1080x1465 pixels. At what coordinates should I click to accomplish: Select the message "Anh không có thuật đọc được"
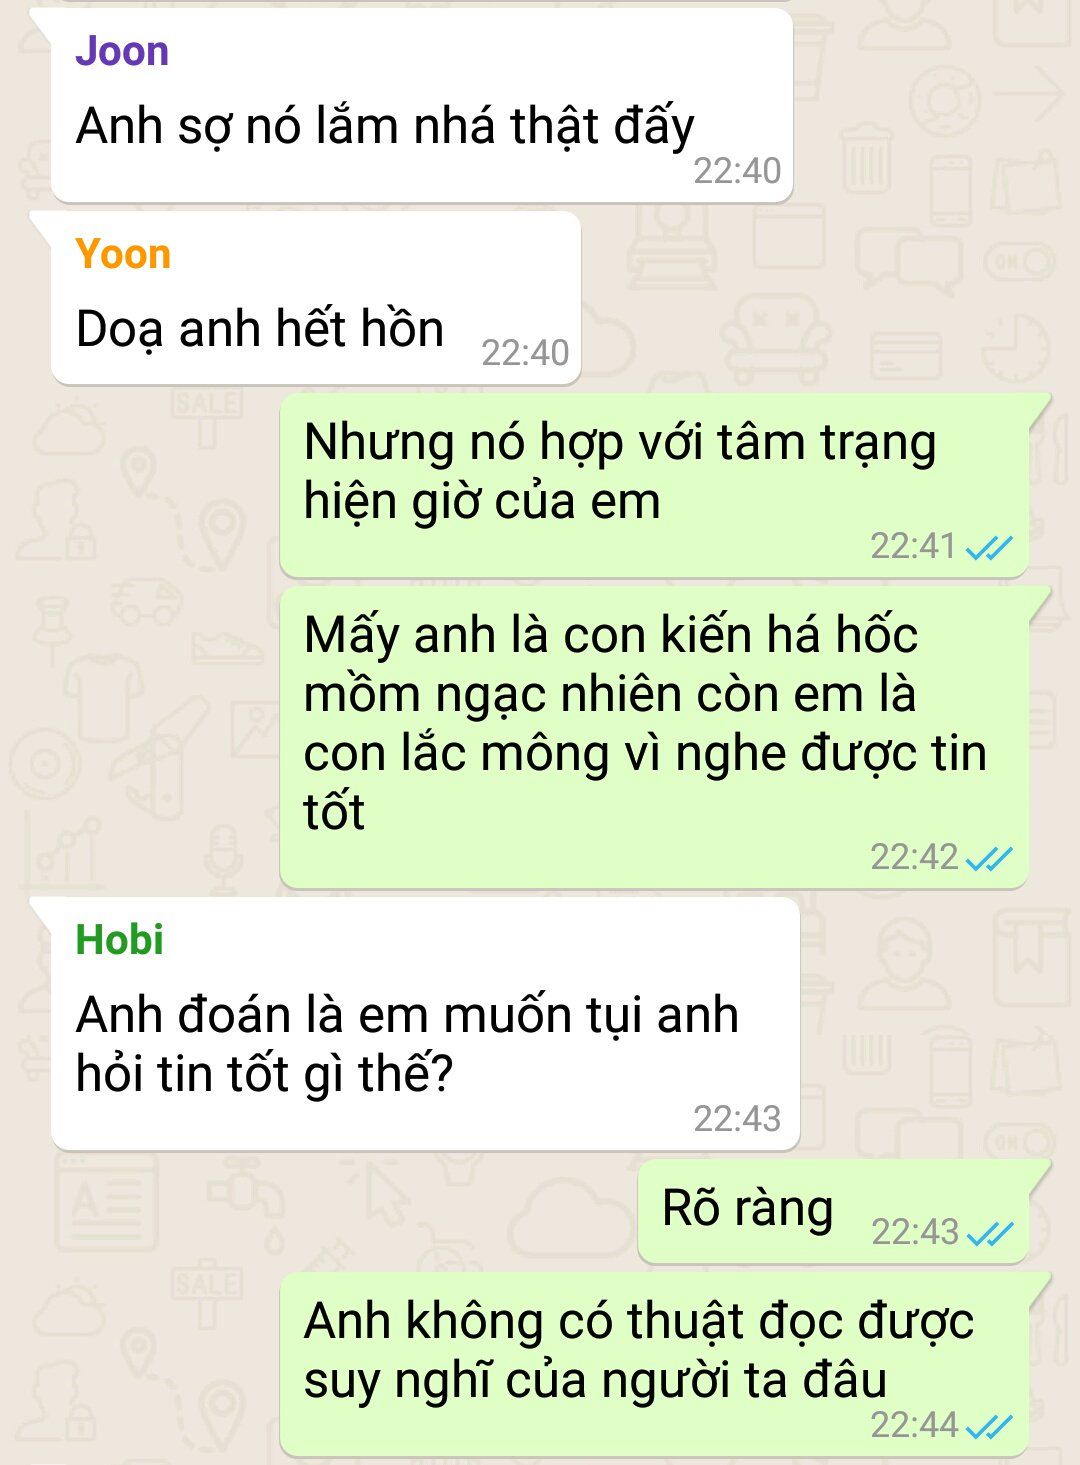point(638,1350)
